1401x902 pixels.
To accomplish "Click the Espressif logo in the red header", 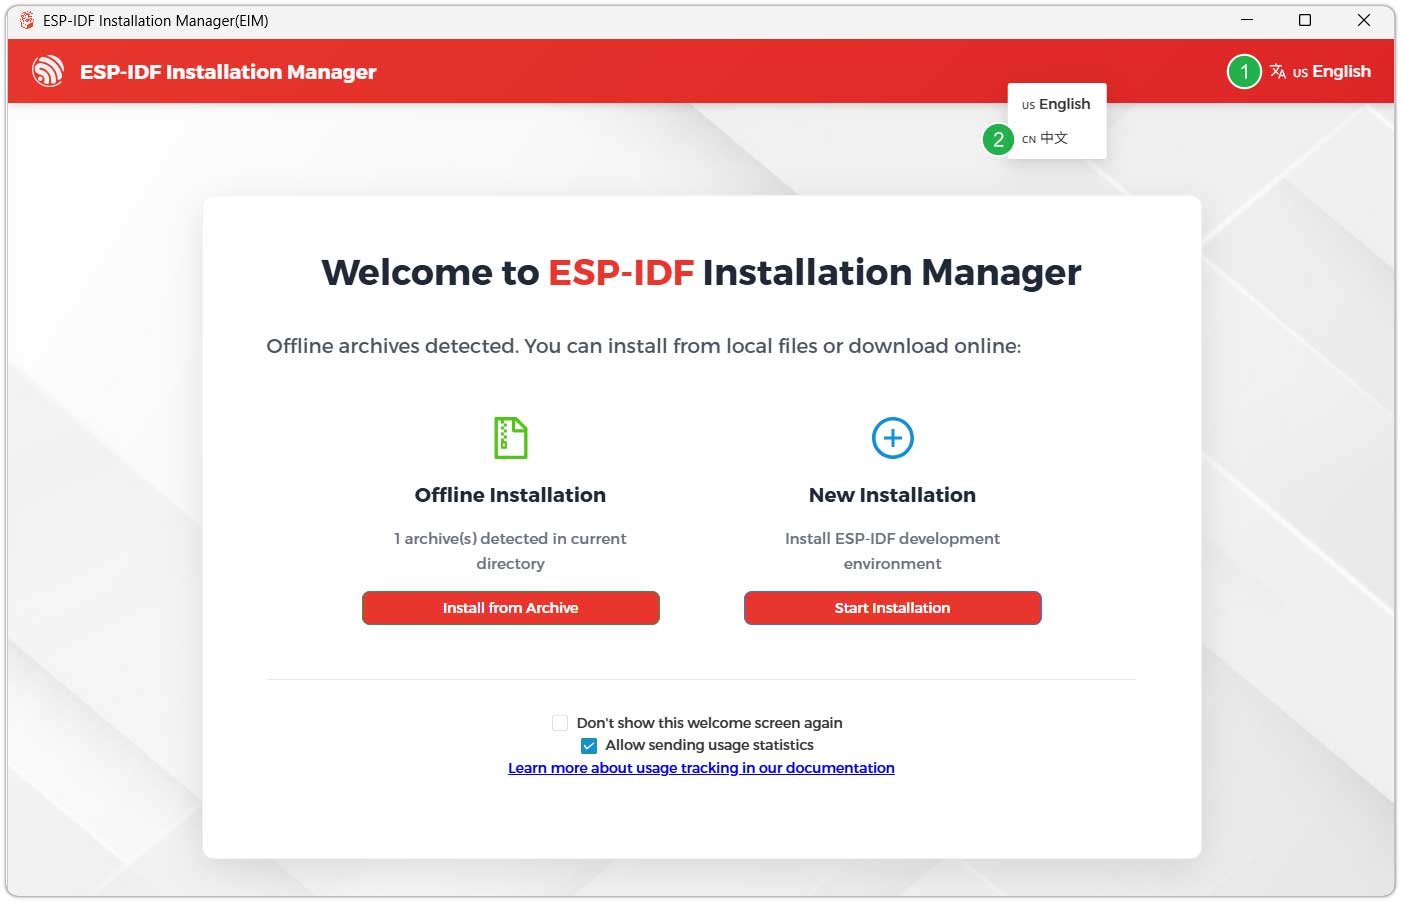I will [x=47, y=71].
